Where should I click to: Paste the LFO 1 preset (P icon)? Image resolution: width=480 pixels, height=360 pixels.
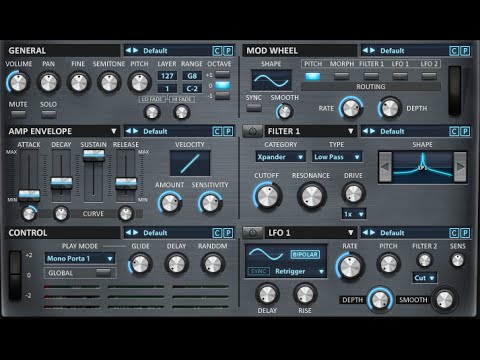click(x=465, y=233)
